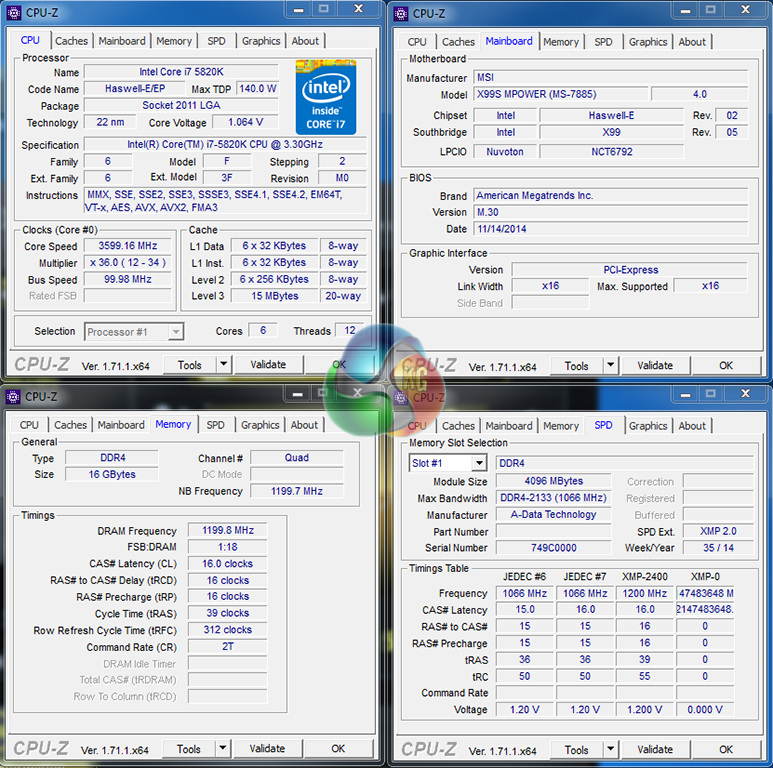This screenshot has height=768, width=773.
Task: Click the processor Name field Intel Core i7 5820K
Action: pyautogui.click(x=181, y=72)
